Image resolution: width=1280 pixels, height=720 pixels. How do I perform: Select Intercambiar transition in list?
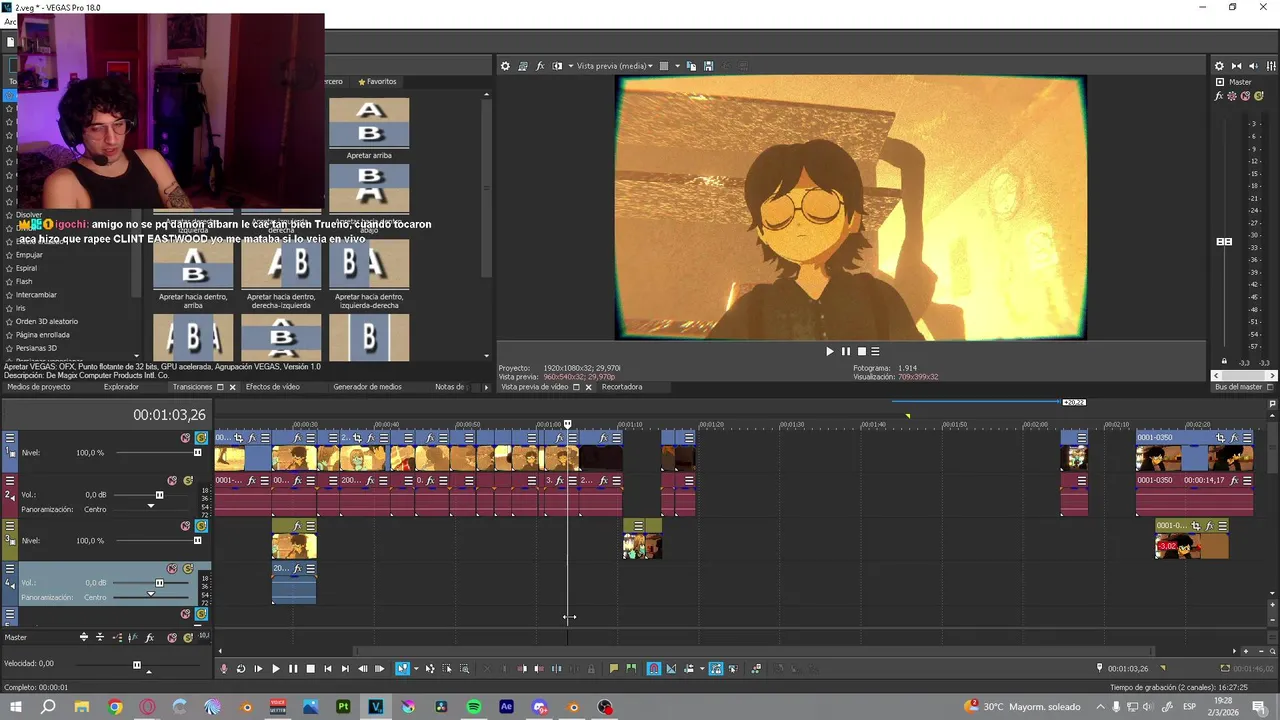36,295
